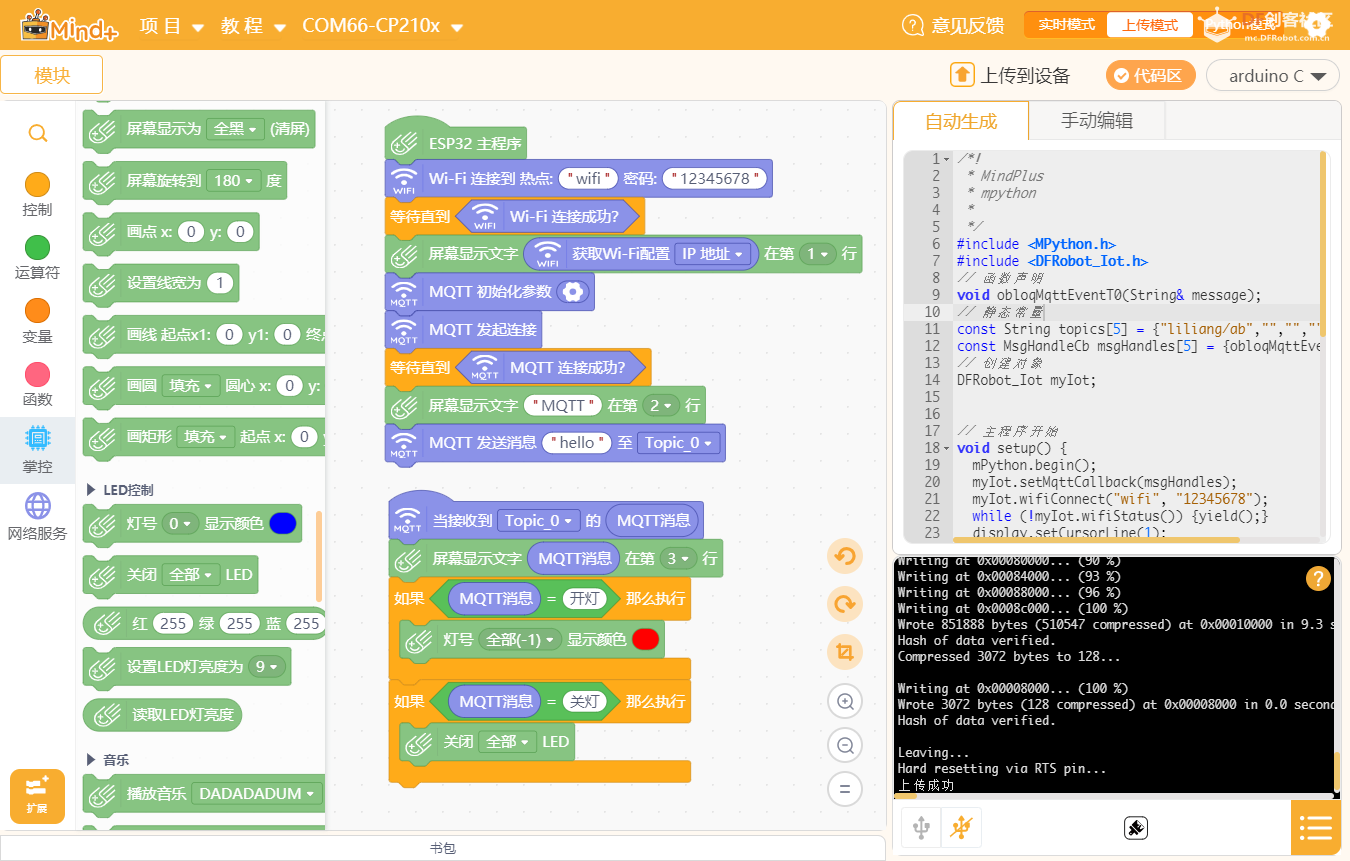Expand the Topic_0 dropdown in MQTT send block
The width and height of the screenshot is (1350, 861).
[x=680, y=443]
